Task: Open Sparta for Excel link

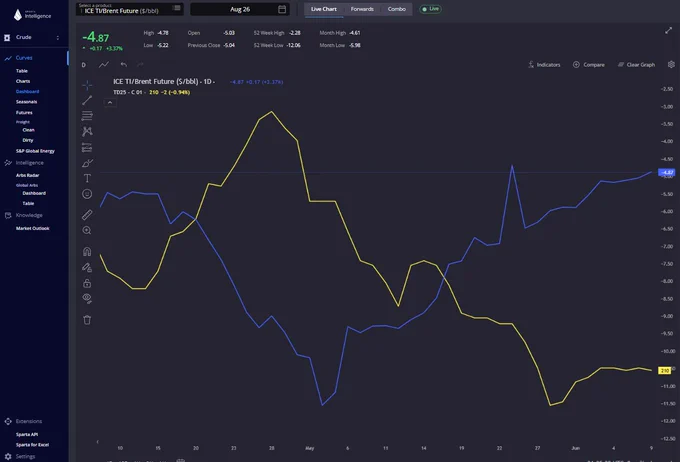Action: click(x=32, y=445)
